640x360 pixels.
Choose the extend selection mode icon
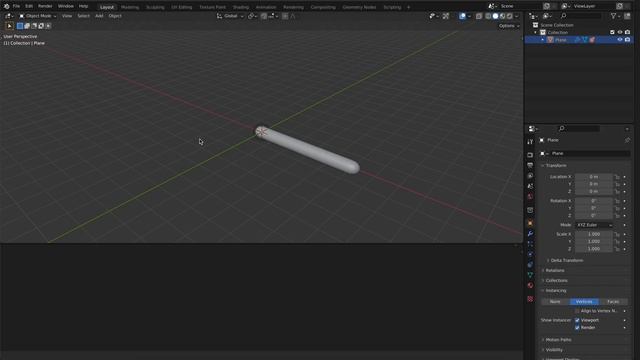click(x=27, y=26)
